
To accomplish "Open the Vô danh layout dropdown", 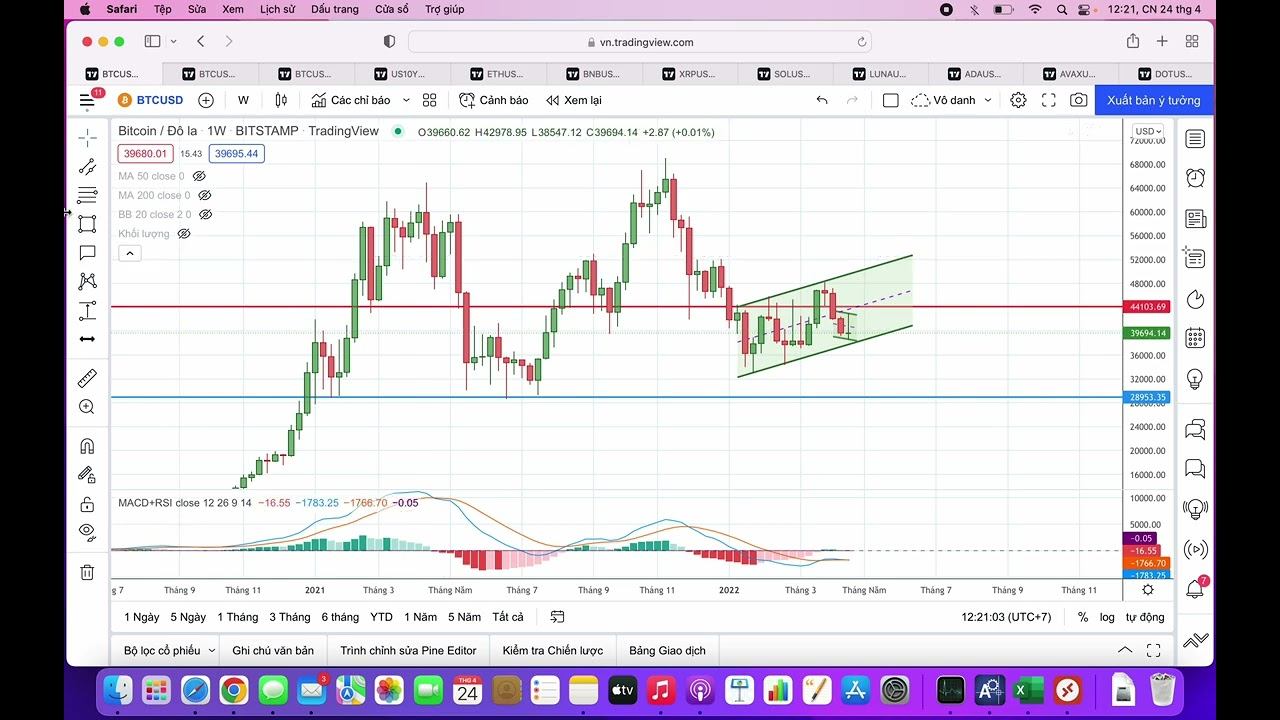I will [x=950, y=100].
